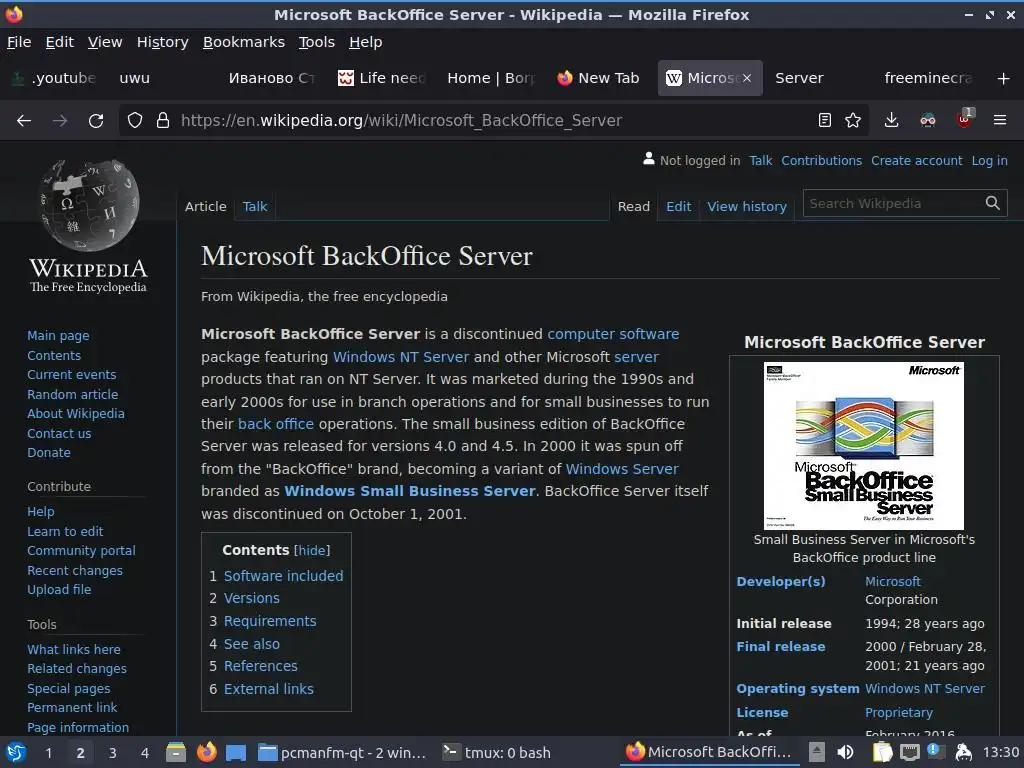Open the article Talk tab
The height and width of the screenshot is (768, 1024).
255,206
